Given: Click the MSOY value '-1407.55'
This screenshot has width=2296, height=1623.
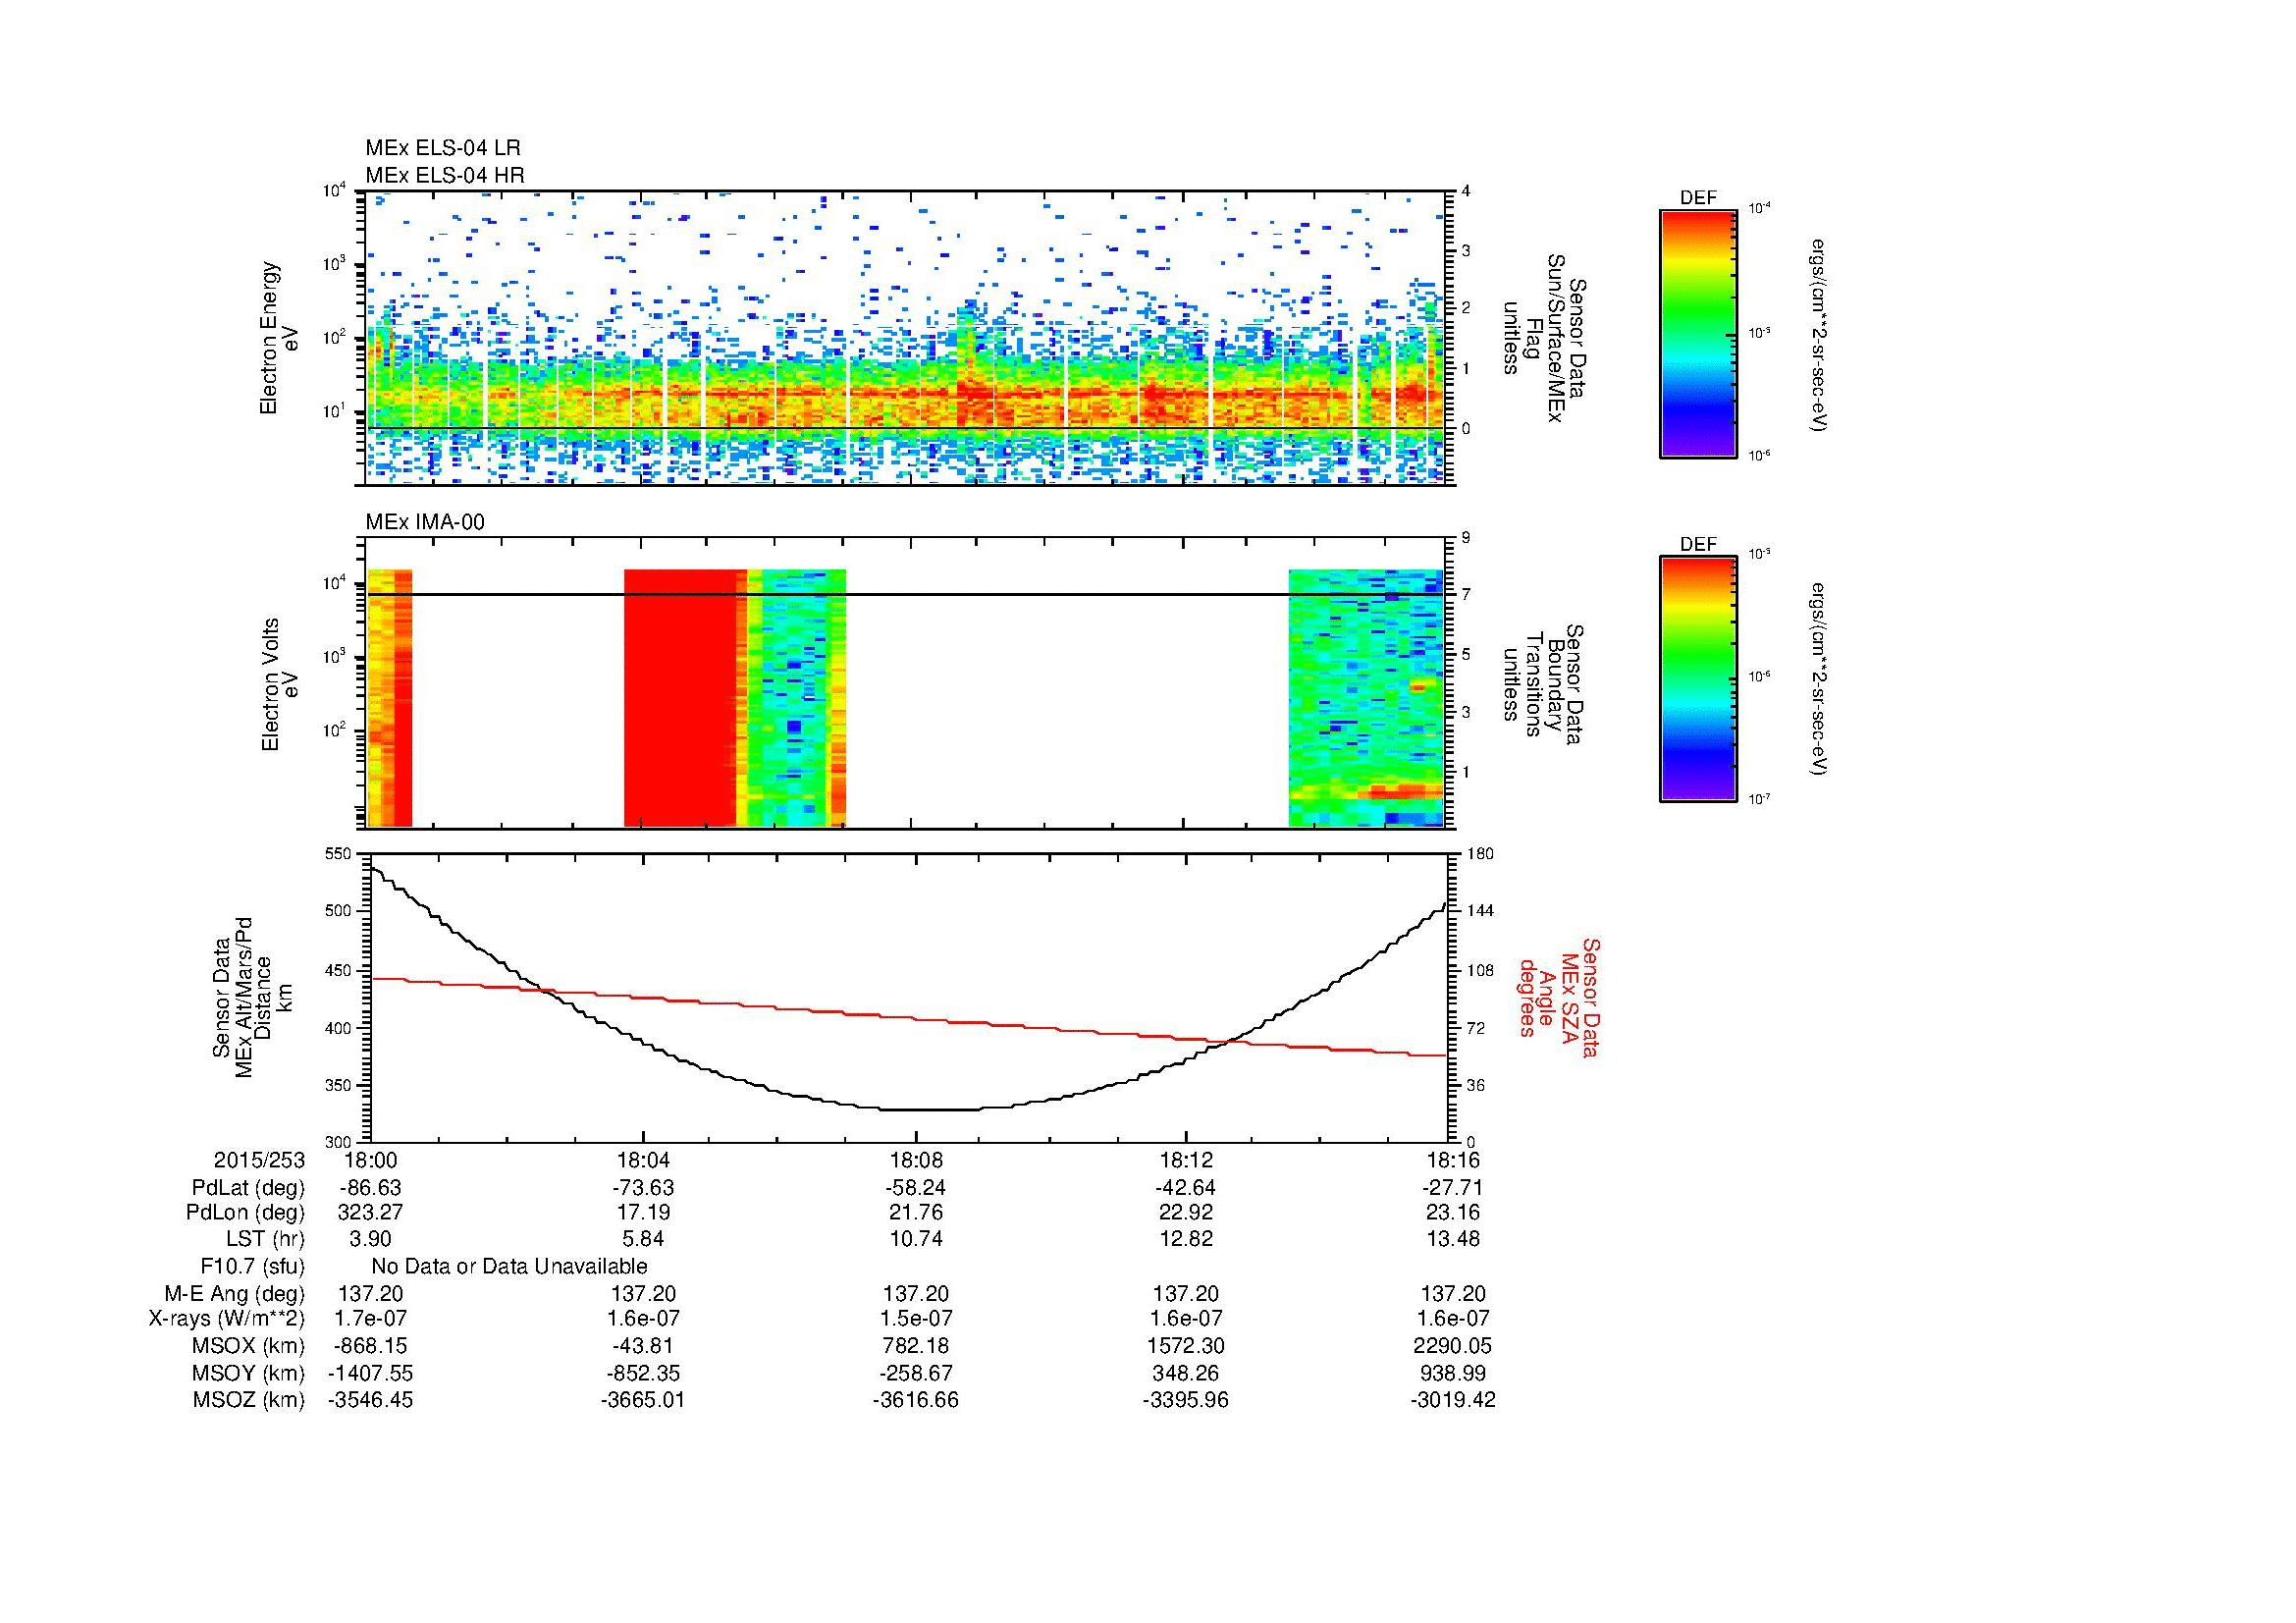Looking at the screenshot, I should click(370, 1373).
